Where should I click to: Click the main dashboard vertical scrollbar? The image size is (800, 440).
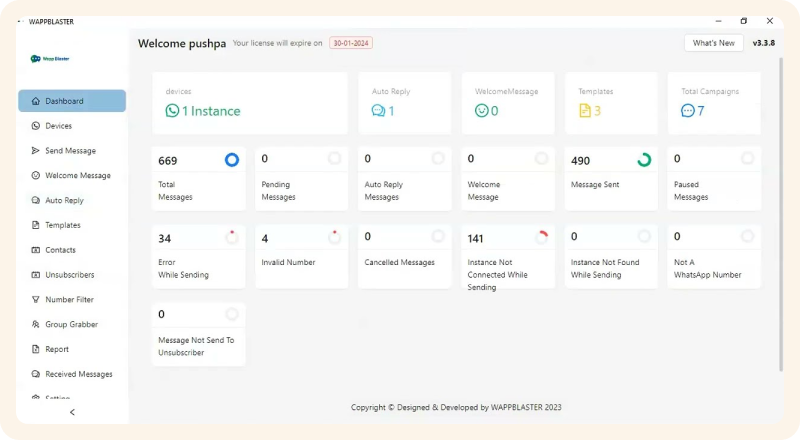(x=781, y=214)
